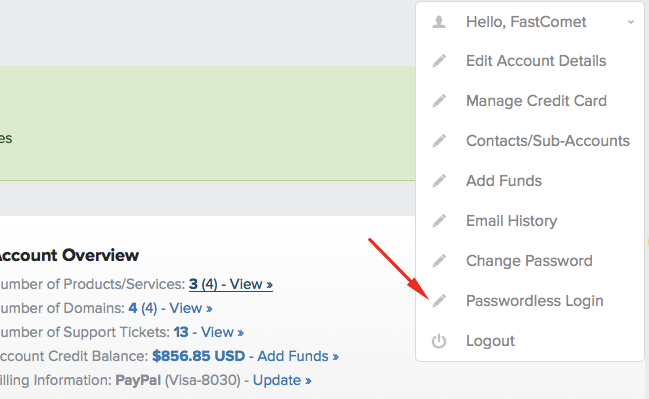649x399 pixels.
Task: Follow the Add Funds link beside credit balance
Action: coord(298,356)
